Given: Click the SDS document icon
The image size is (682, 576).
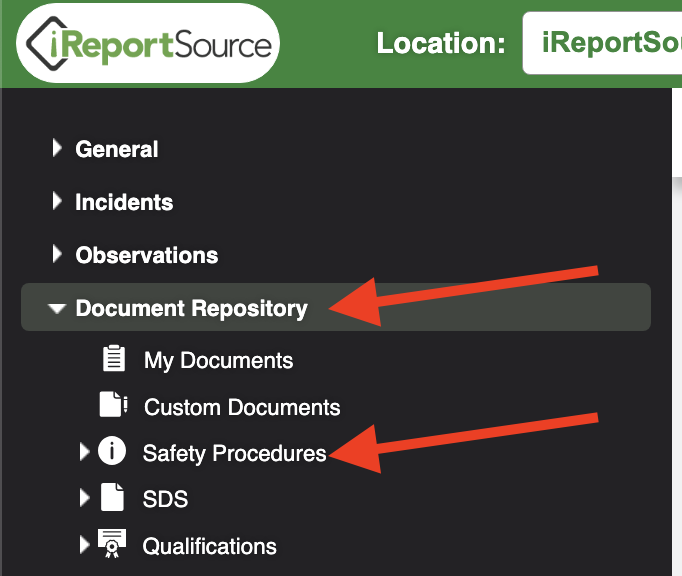Looking at the screenshot, I should click(x=113, y=497).
